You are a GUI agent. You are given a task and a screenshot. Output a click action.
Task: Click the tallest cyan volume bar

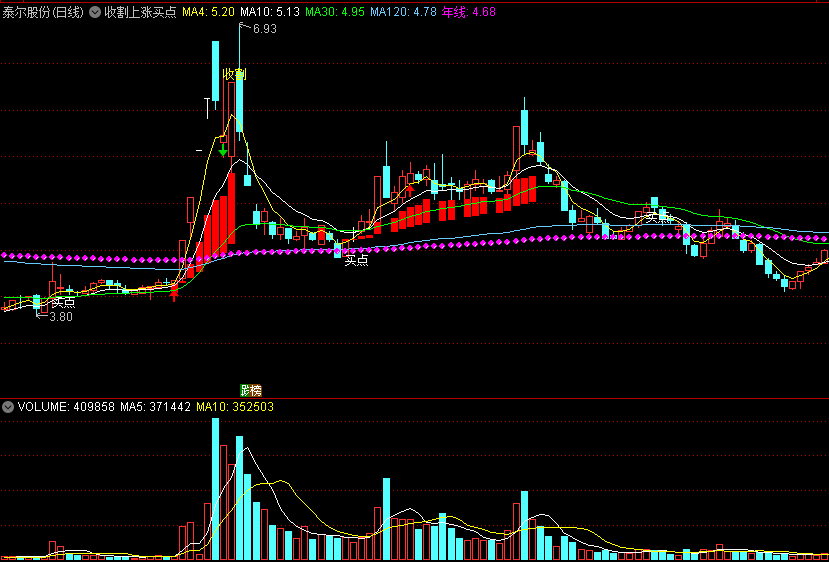[x=215, y=489]
